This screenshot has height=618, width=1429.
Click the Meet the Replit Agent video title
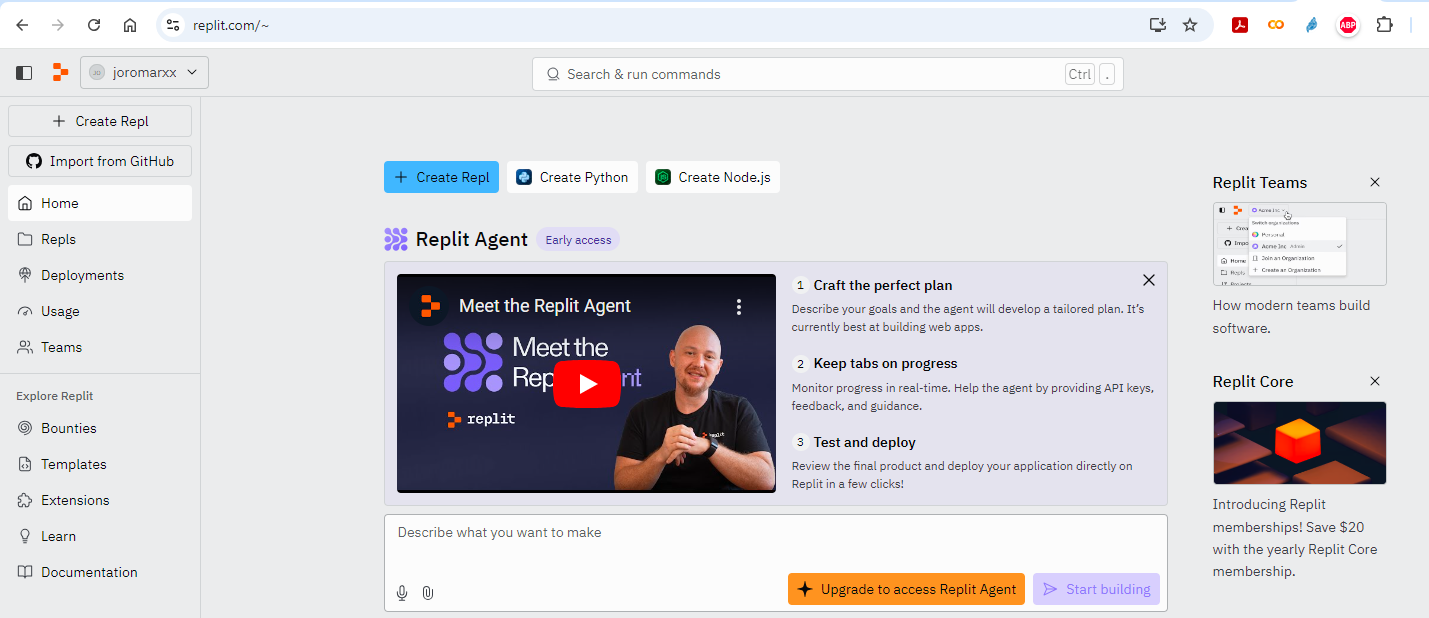click(x=545, y=306)
